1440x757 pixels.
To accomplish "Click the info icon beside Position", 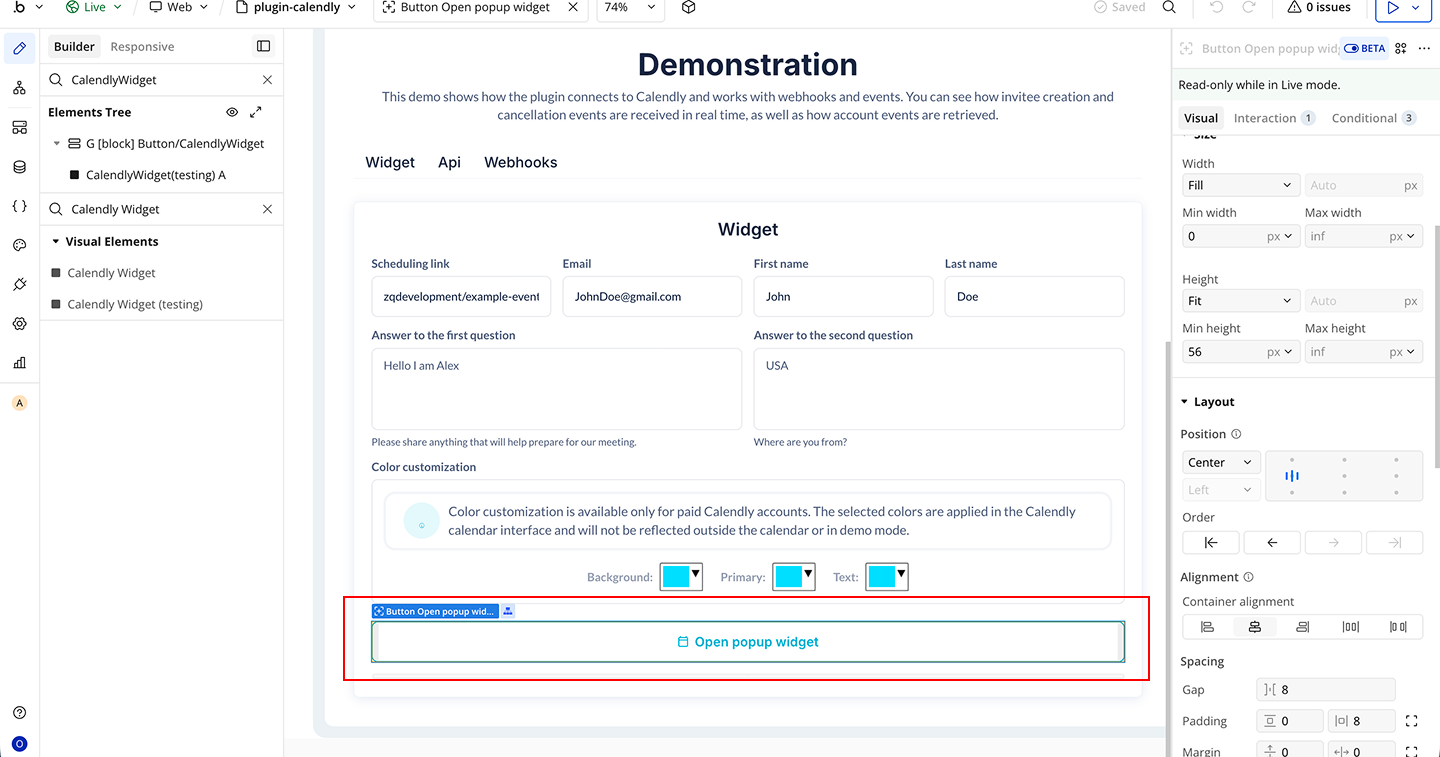I will (1236, 434).
